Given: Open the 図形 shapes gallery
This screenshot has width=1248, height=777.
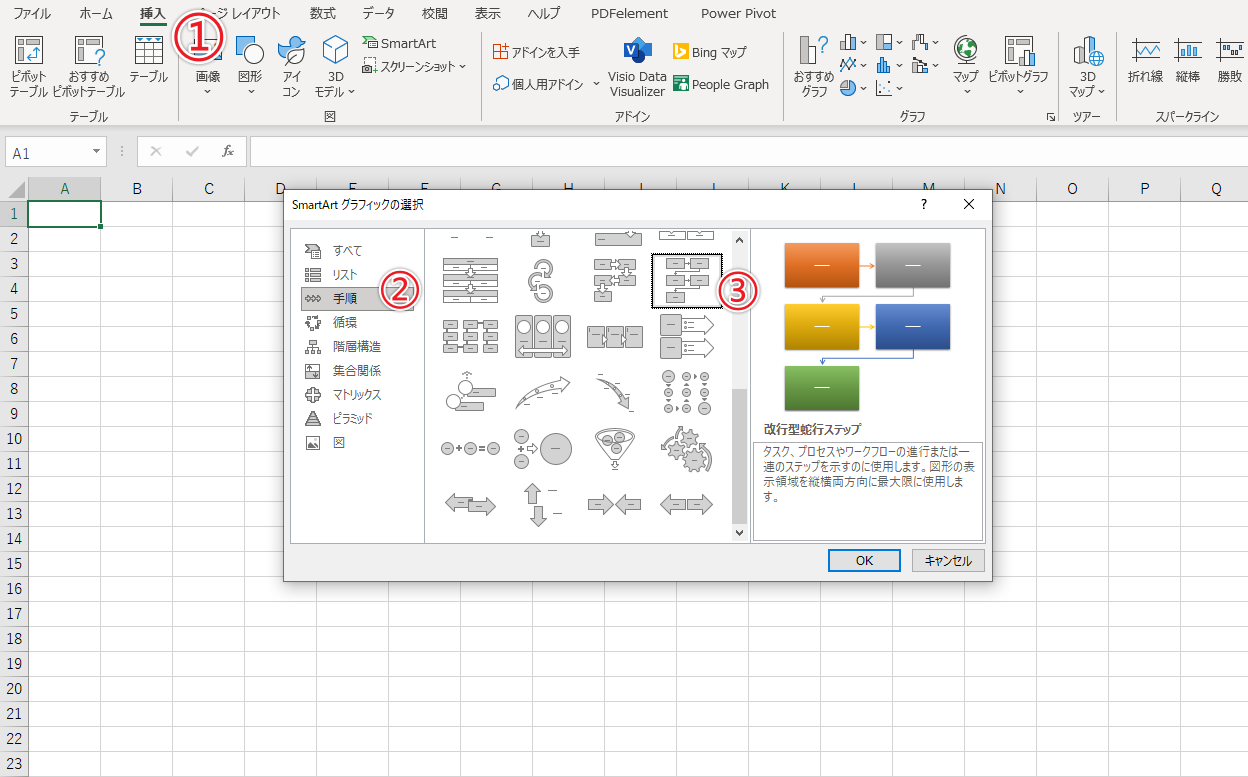Looking at the screenshot, I should coord(250,66).
